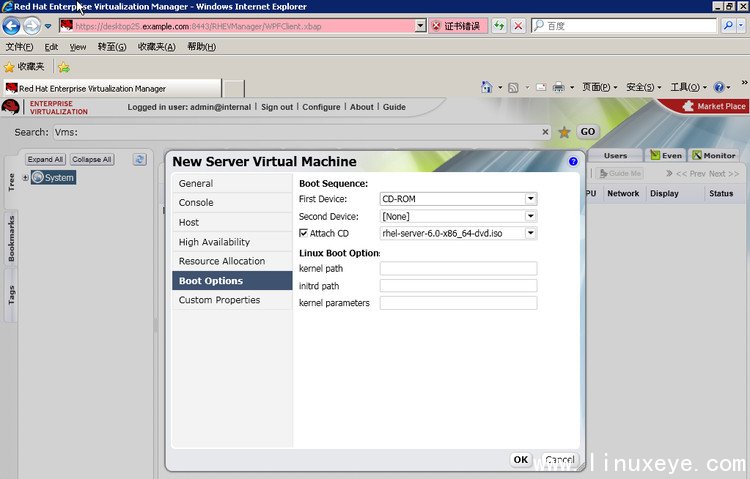Open the Monitor tab
This screenshot has height=479, width=750.
715,156
